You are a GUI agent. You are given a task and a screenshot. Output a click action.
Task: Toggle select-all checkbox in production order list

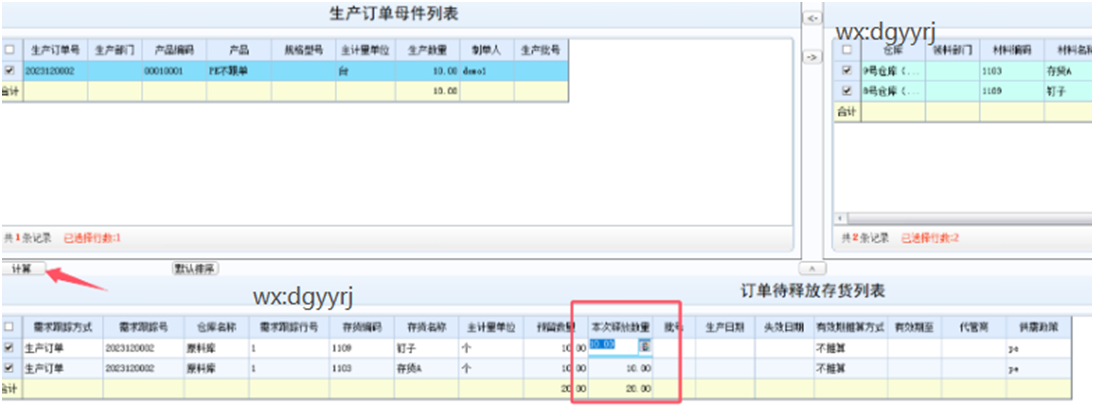(10, 49)
